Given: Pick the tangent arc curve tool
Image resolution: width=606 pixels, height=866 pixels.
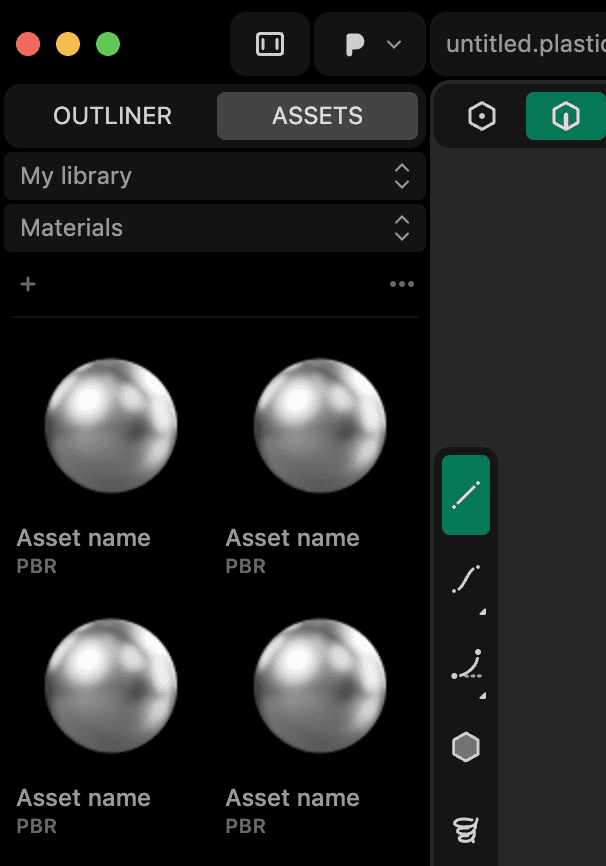Looking at the screenshot, I should [x=465, y=665].
